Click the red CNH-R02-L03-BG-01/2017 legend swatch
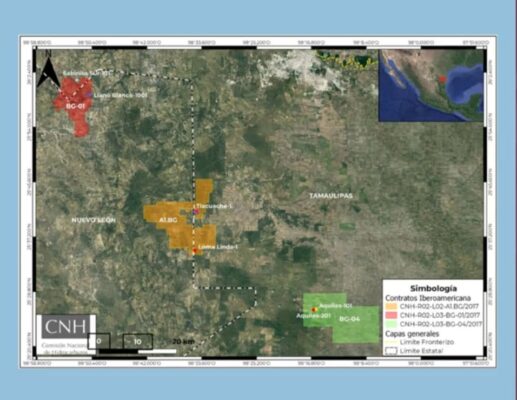 coord(391,315)
